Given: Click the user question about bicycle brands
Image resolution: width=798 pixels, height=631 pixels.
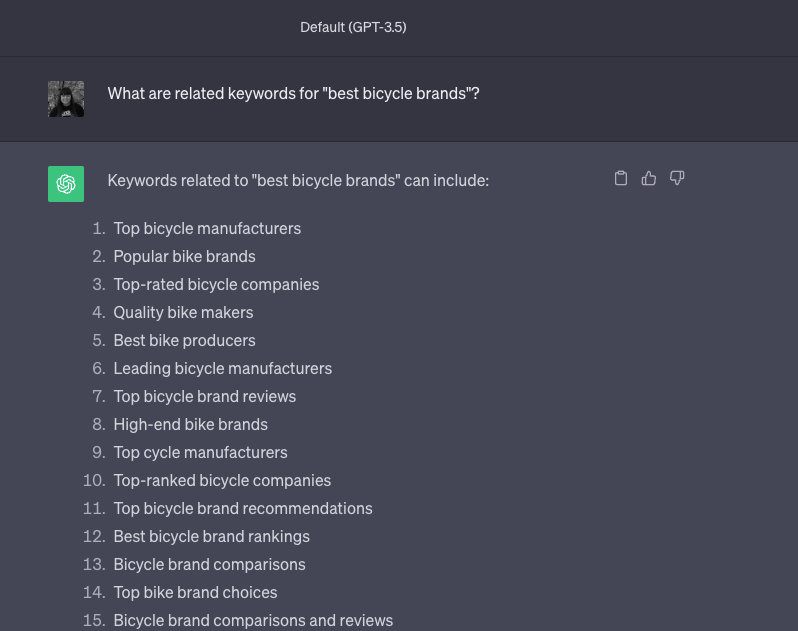Looking at the screenshot, I should point(293,93).
